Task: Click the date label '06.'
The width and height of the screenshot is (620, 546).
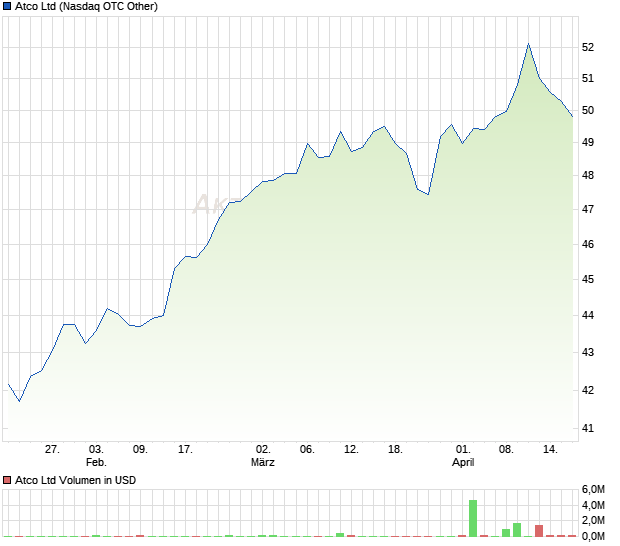Action: click(x=307, y=450)
